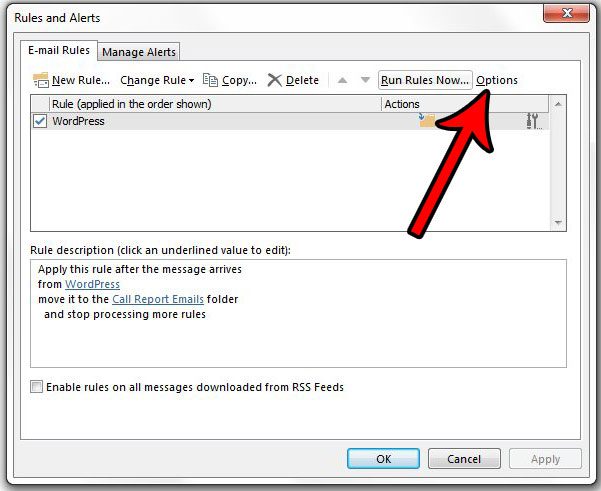The height and width of the screenshot is (491, 601).
Task: Edit the WordPress sender link
Action: tap(92, 284)
